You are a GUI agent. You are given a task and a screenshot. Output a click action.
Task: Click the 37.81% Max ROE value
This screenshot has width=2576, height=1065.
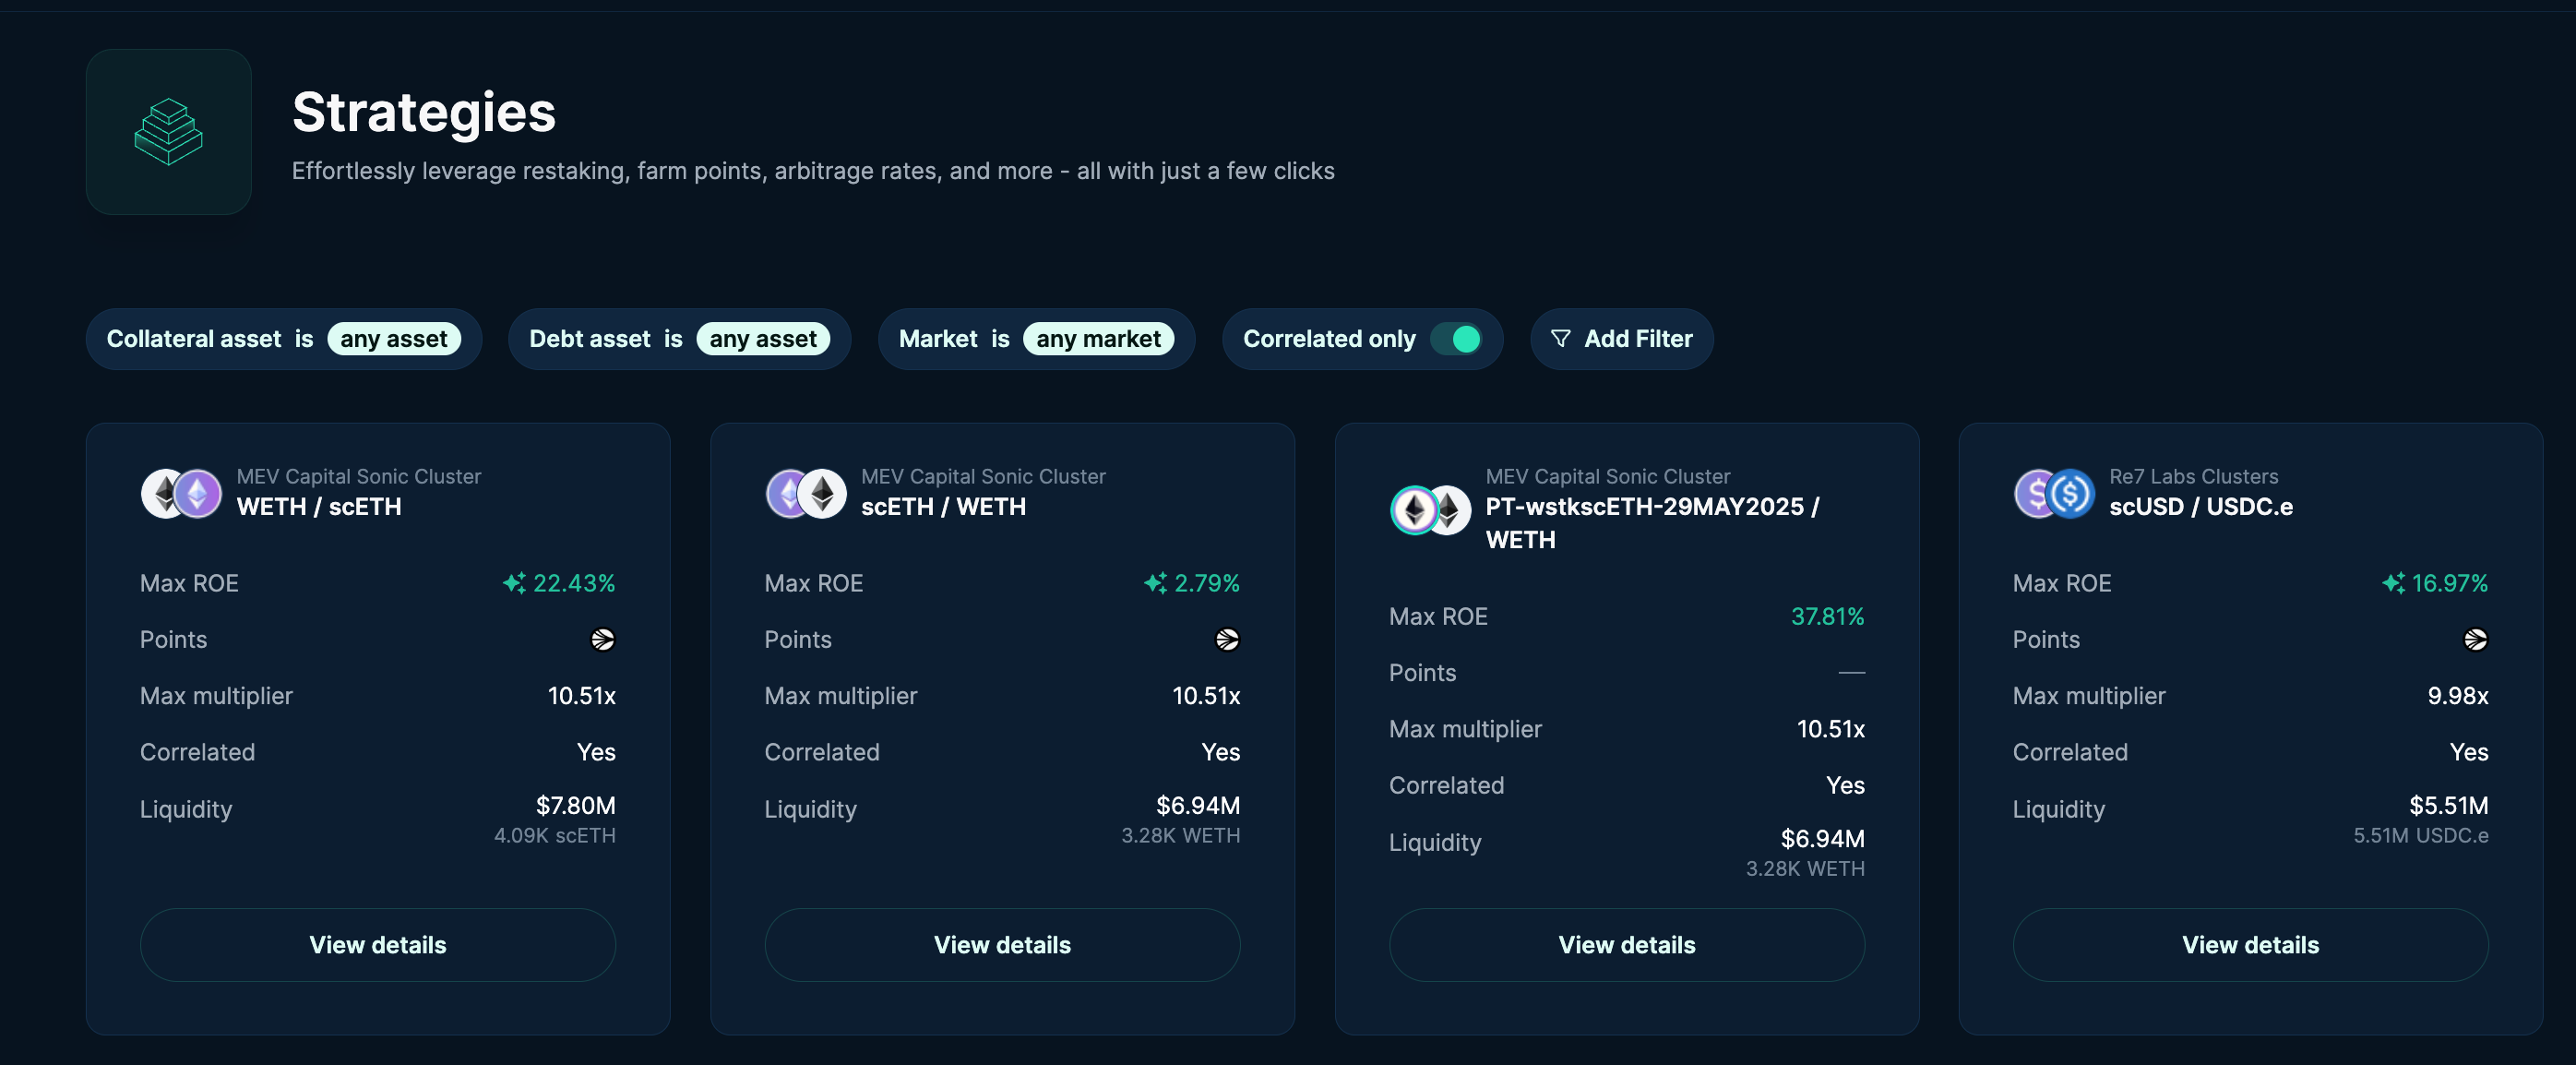[x=1827, y=617]
